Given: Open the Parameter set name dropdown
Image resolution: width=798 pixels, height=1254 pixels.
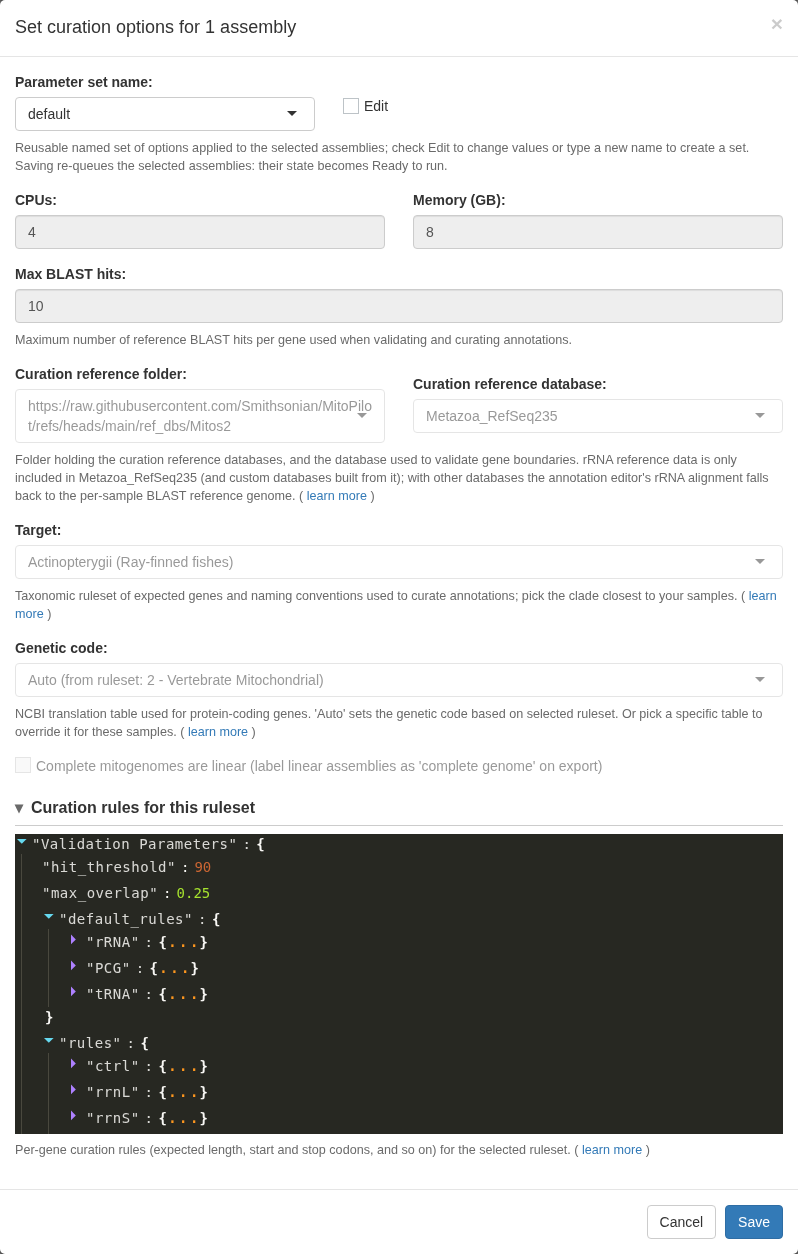Looking at the screenshot, I should coord(165,114).
